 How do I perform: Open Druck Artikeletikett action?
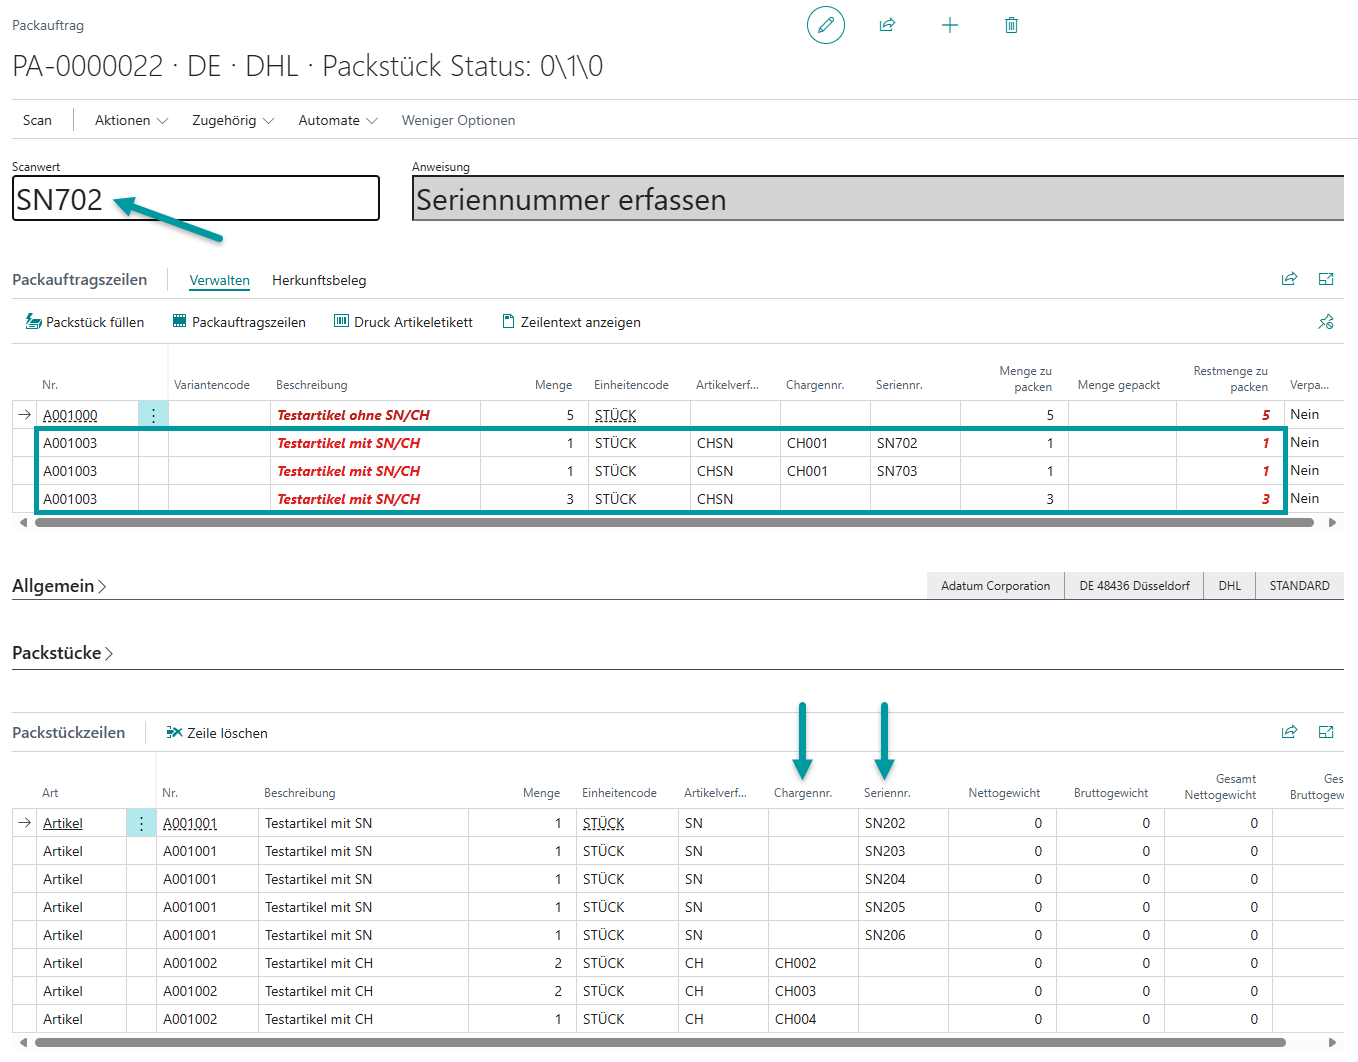point(403,322)
